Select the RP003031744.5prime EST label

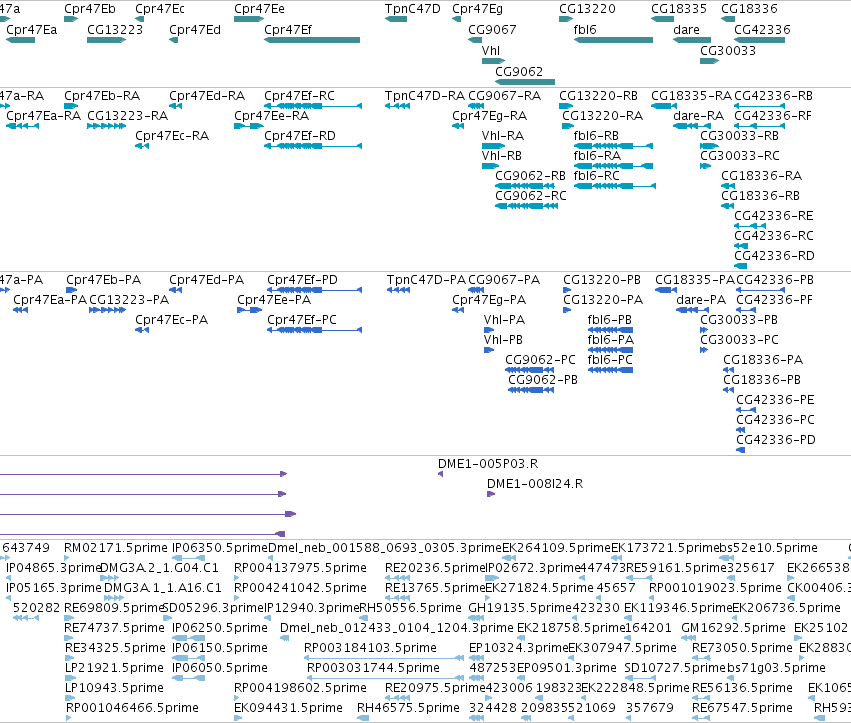pos(373,668)
